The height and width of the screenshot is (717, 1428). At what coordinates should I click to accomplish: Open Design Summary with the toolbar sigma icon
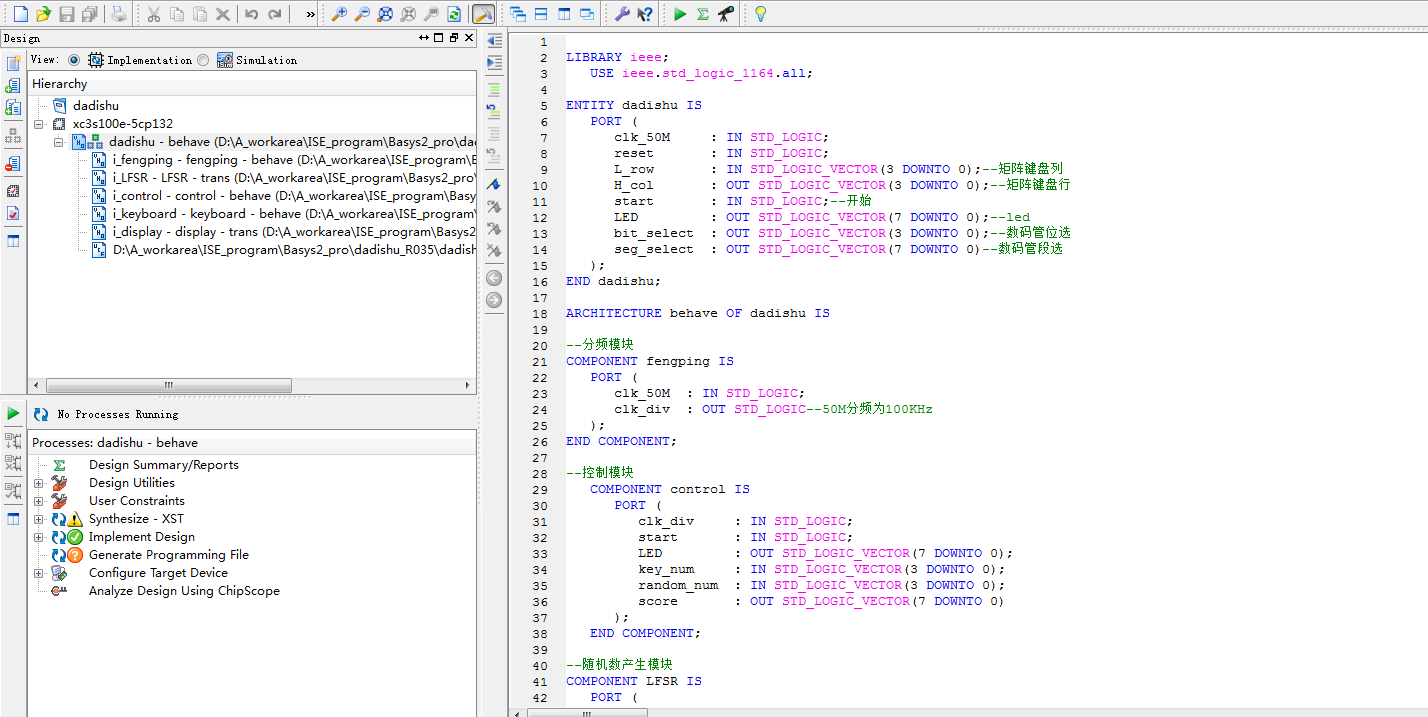703,14
